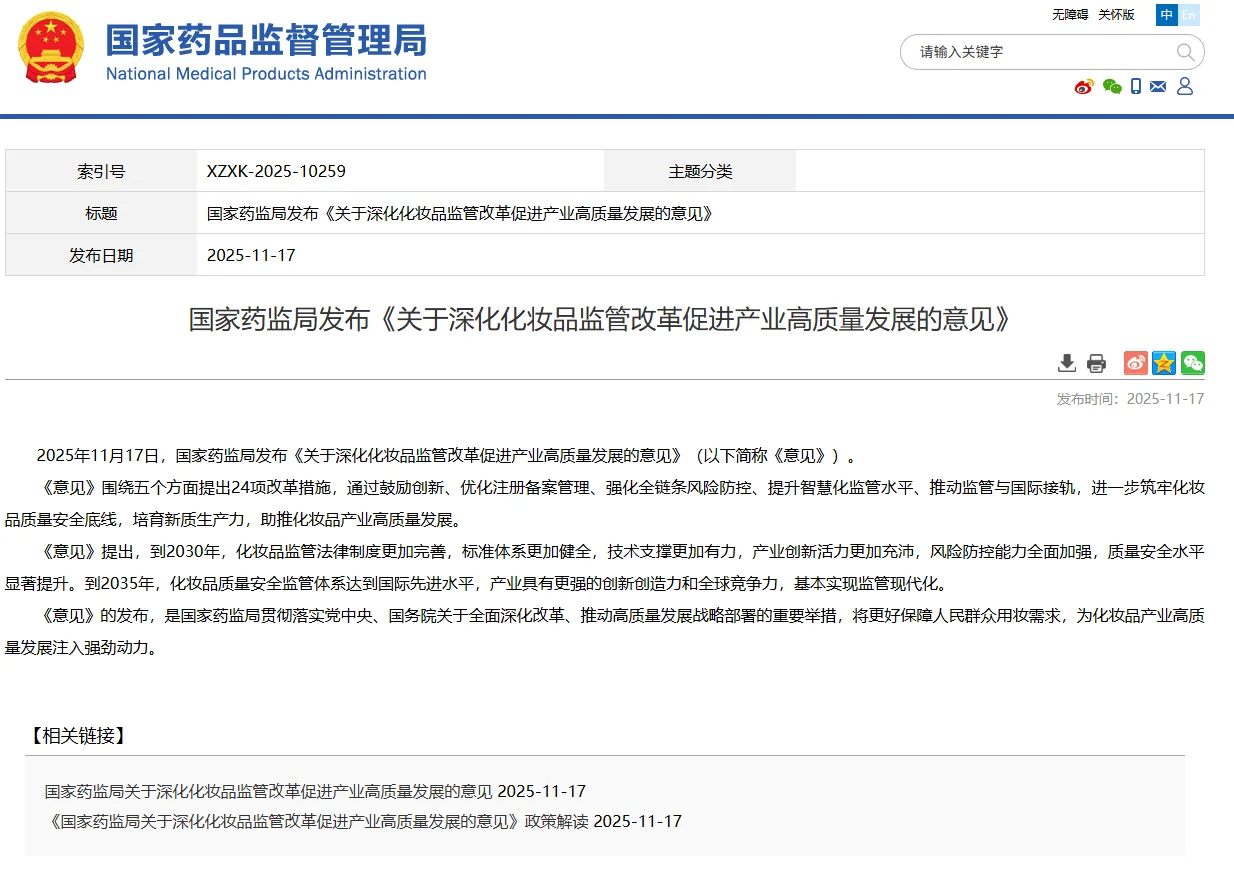Click the search magnifier icon
Screen dimensions: 1234x882
coord(1184,52)
